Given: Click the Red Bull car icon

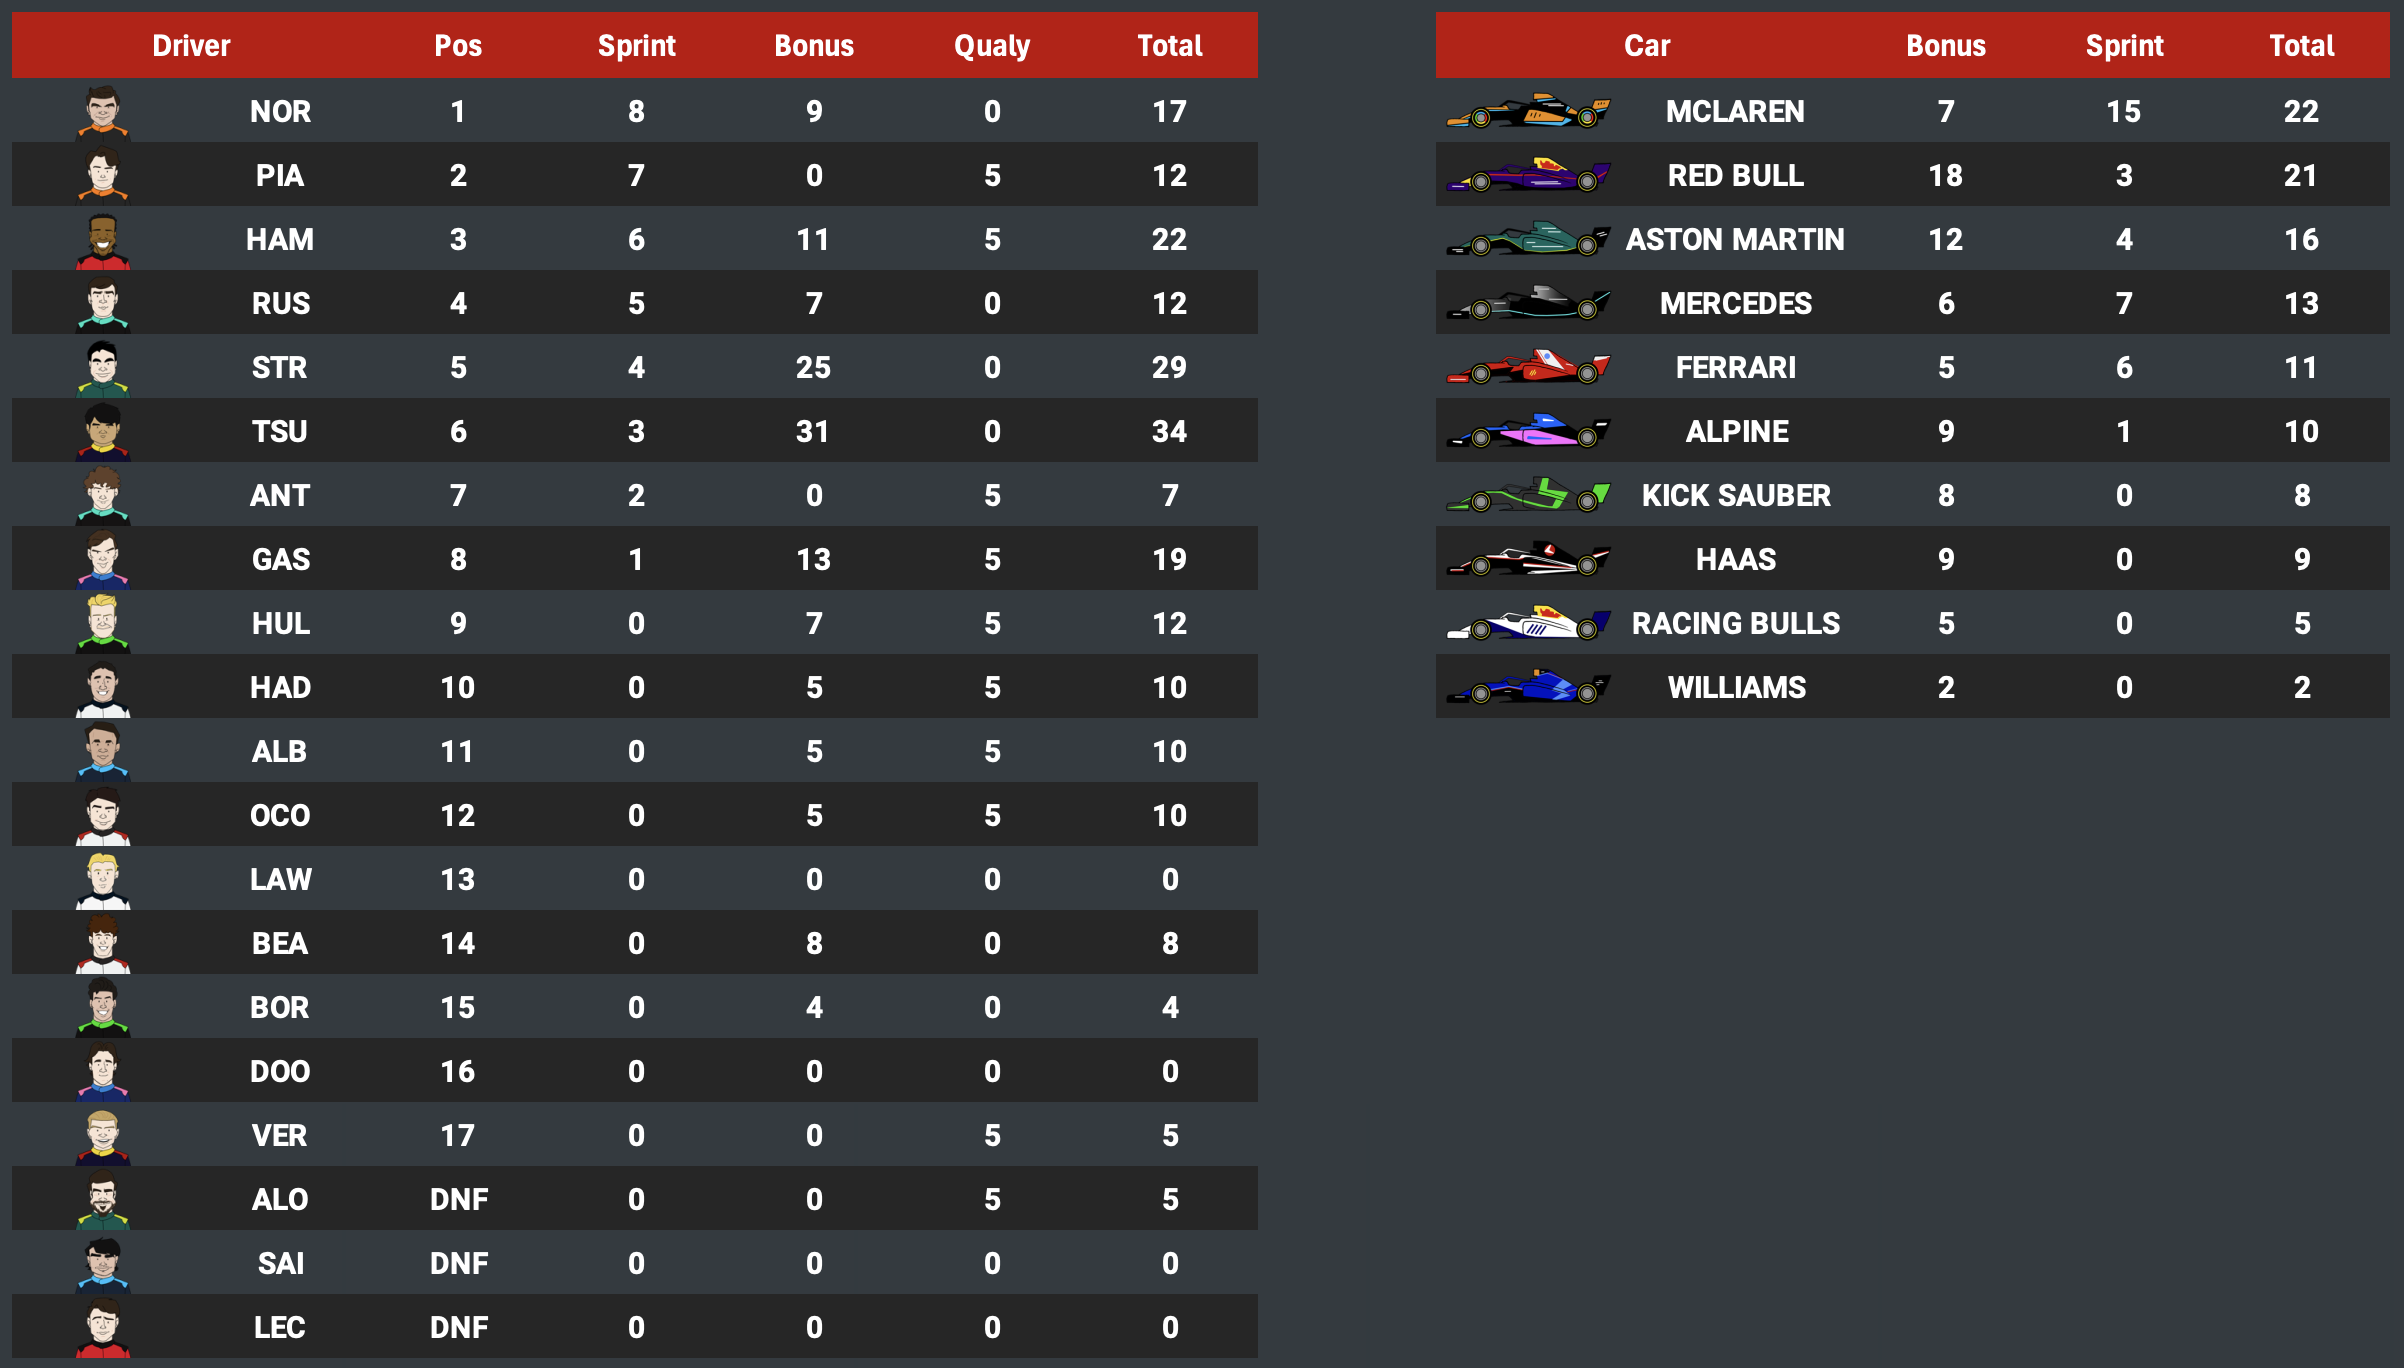Looking at the screenshot, I should [1528, 175].
